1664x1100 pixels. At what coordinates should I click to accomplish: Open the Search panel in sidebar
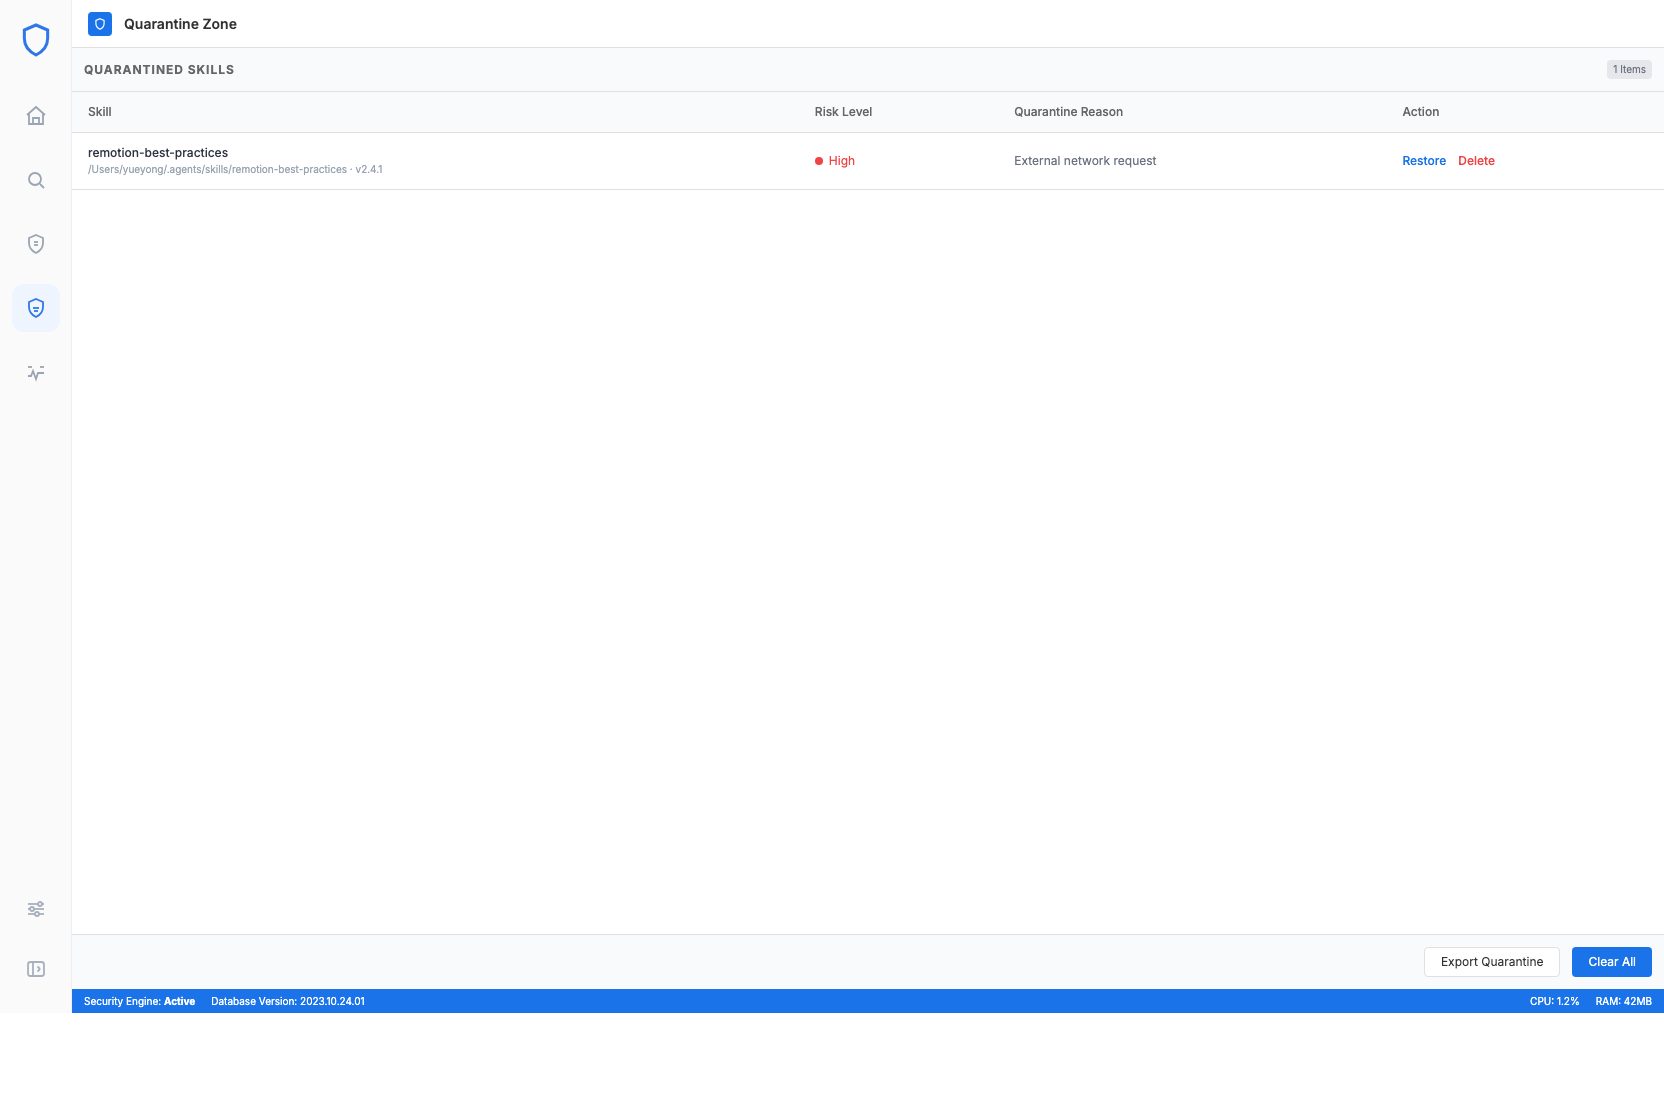pos(36,180)
